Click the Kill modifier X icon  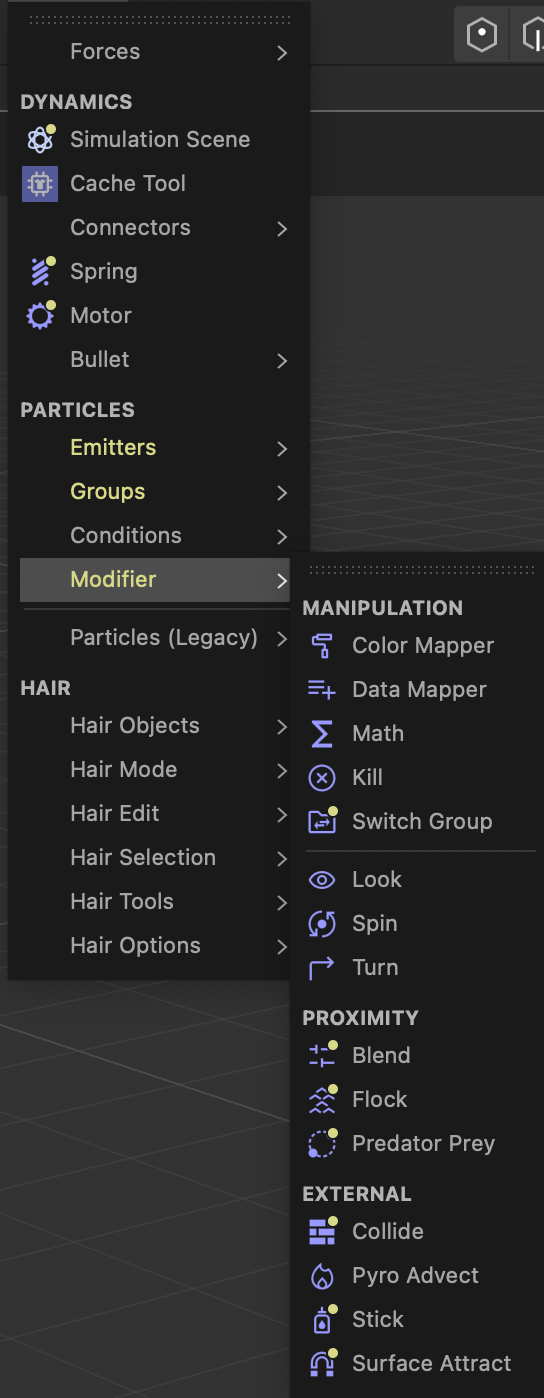322,777
